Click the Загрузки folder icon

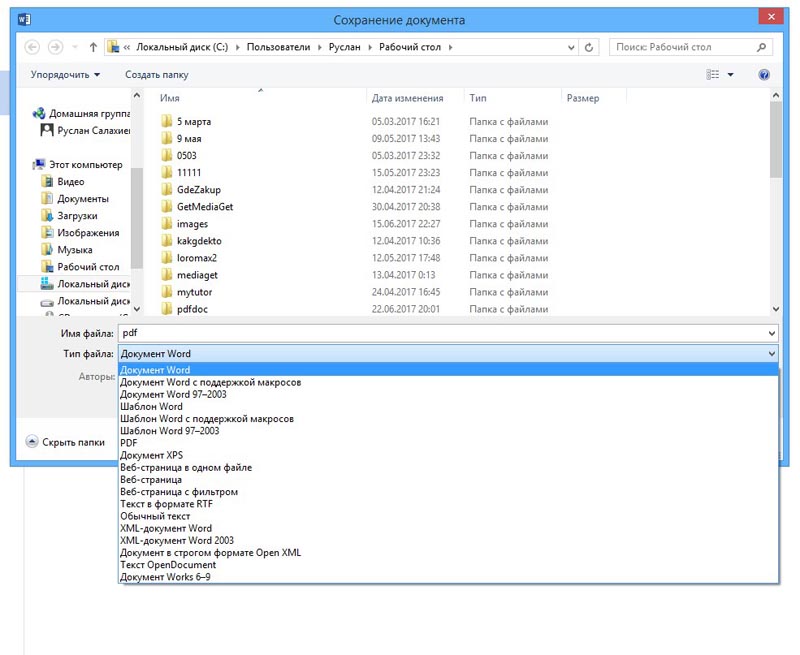click(47, 215)
